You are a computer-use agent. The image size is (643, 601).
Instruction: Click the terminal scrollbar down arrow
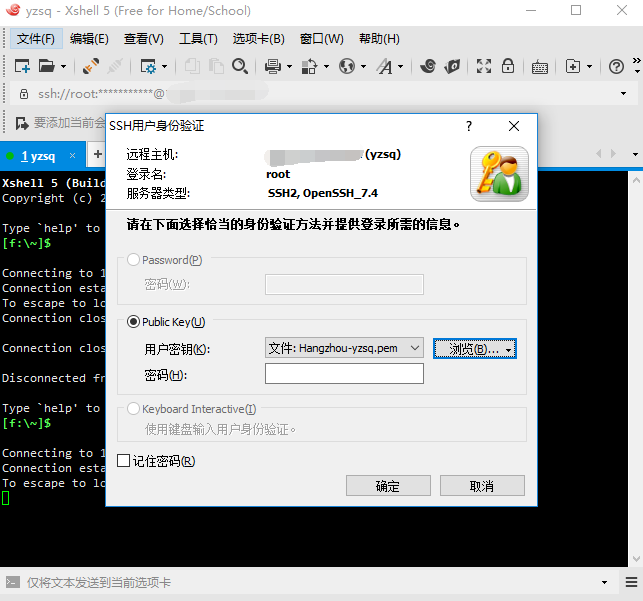[x=636, y=558]
